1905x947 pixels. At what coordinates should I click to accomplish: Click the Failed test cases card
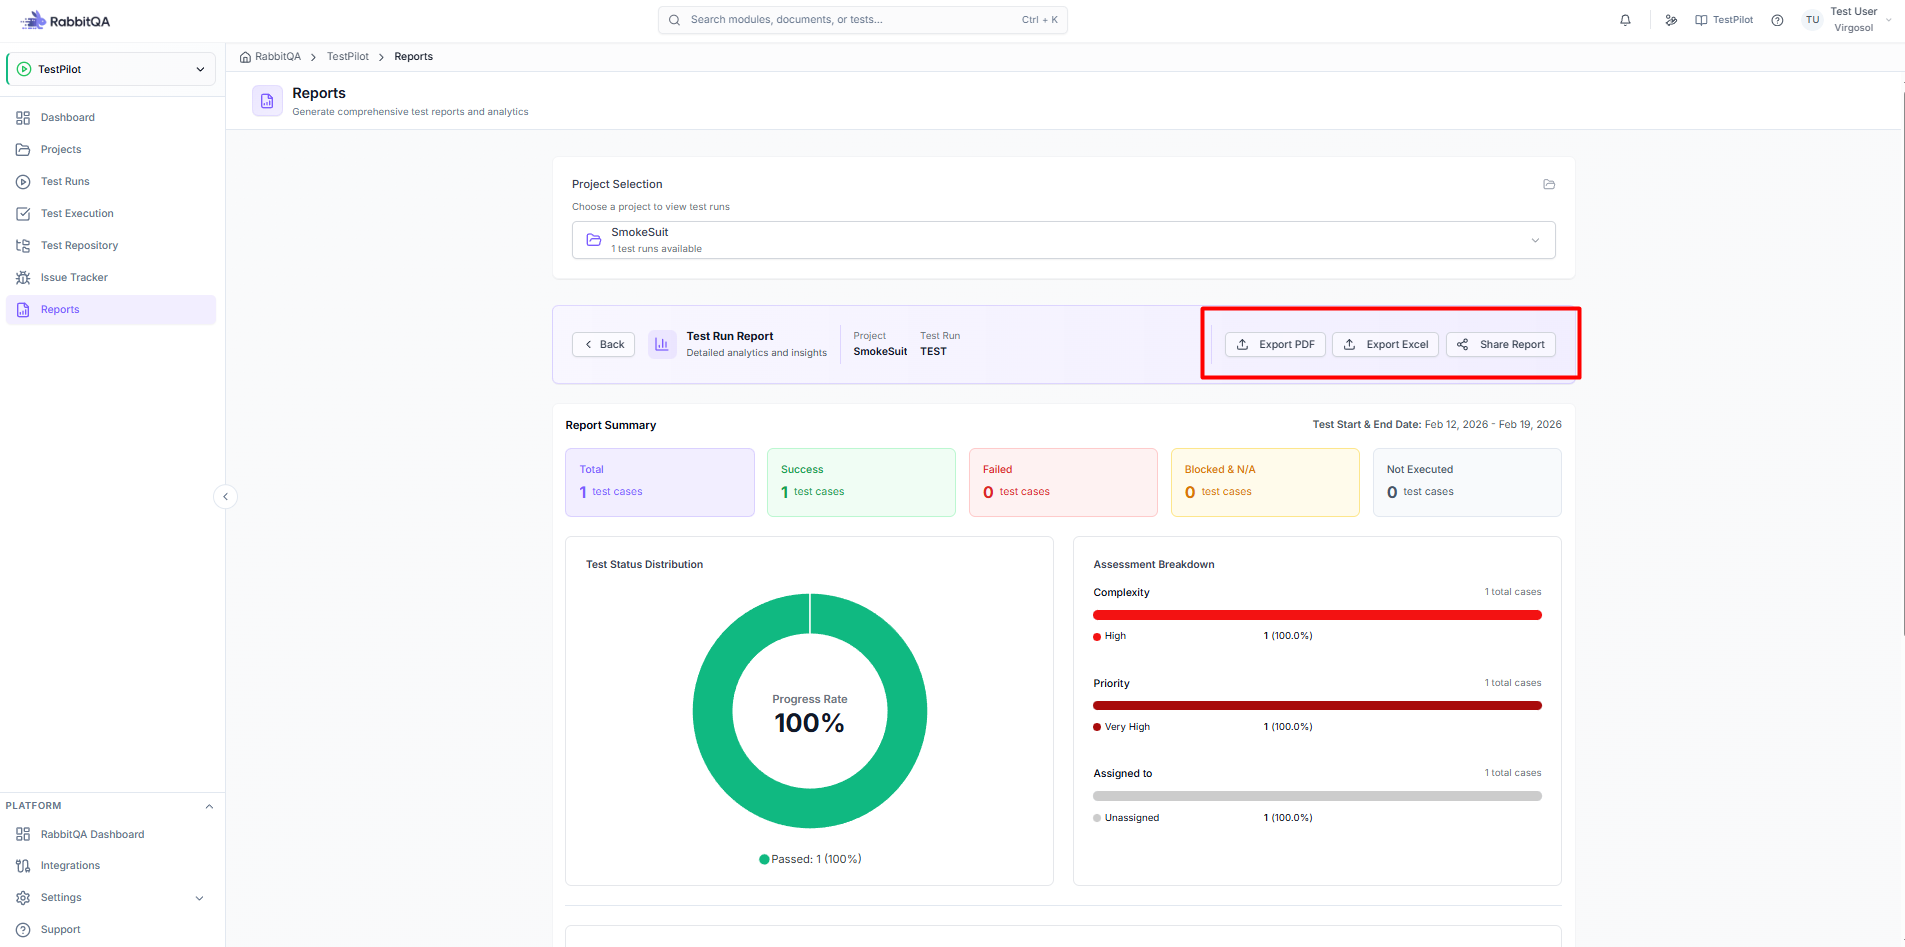pyautogui.click(x=1063, y=482)
